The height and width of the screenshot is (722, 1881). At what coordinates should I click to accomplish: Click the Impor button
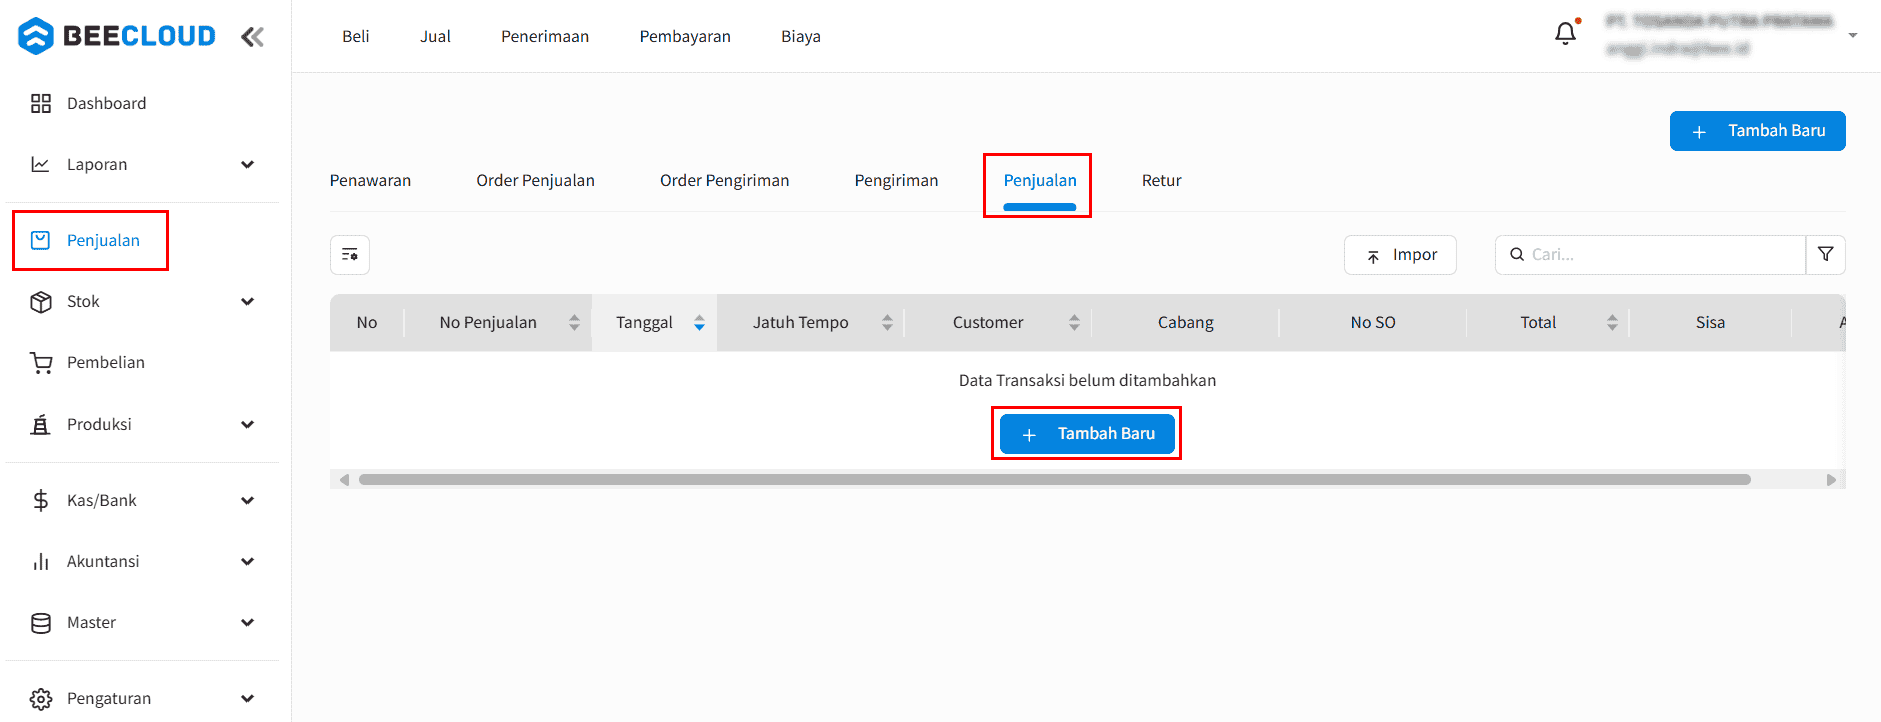(1400, 255)
